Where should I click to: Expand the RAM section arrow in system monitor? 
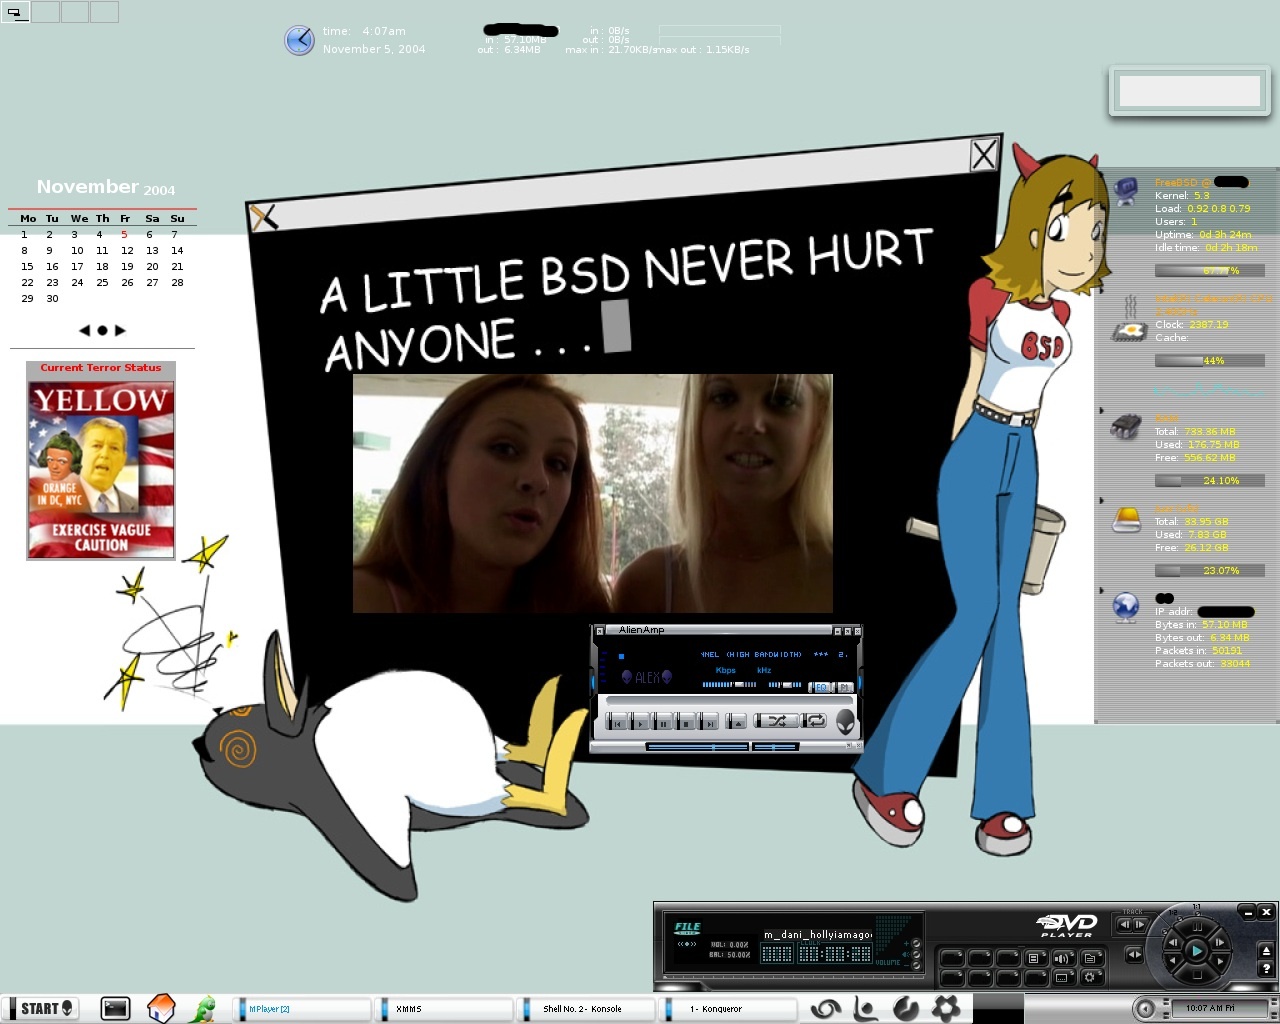pos(1101,410)
